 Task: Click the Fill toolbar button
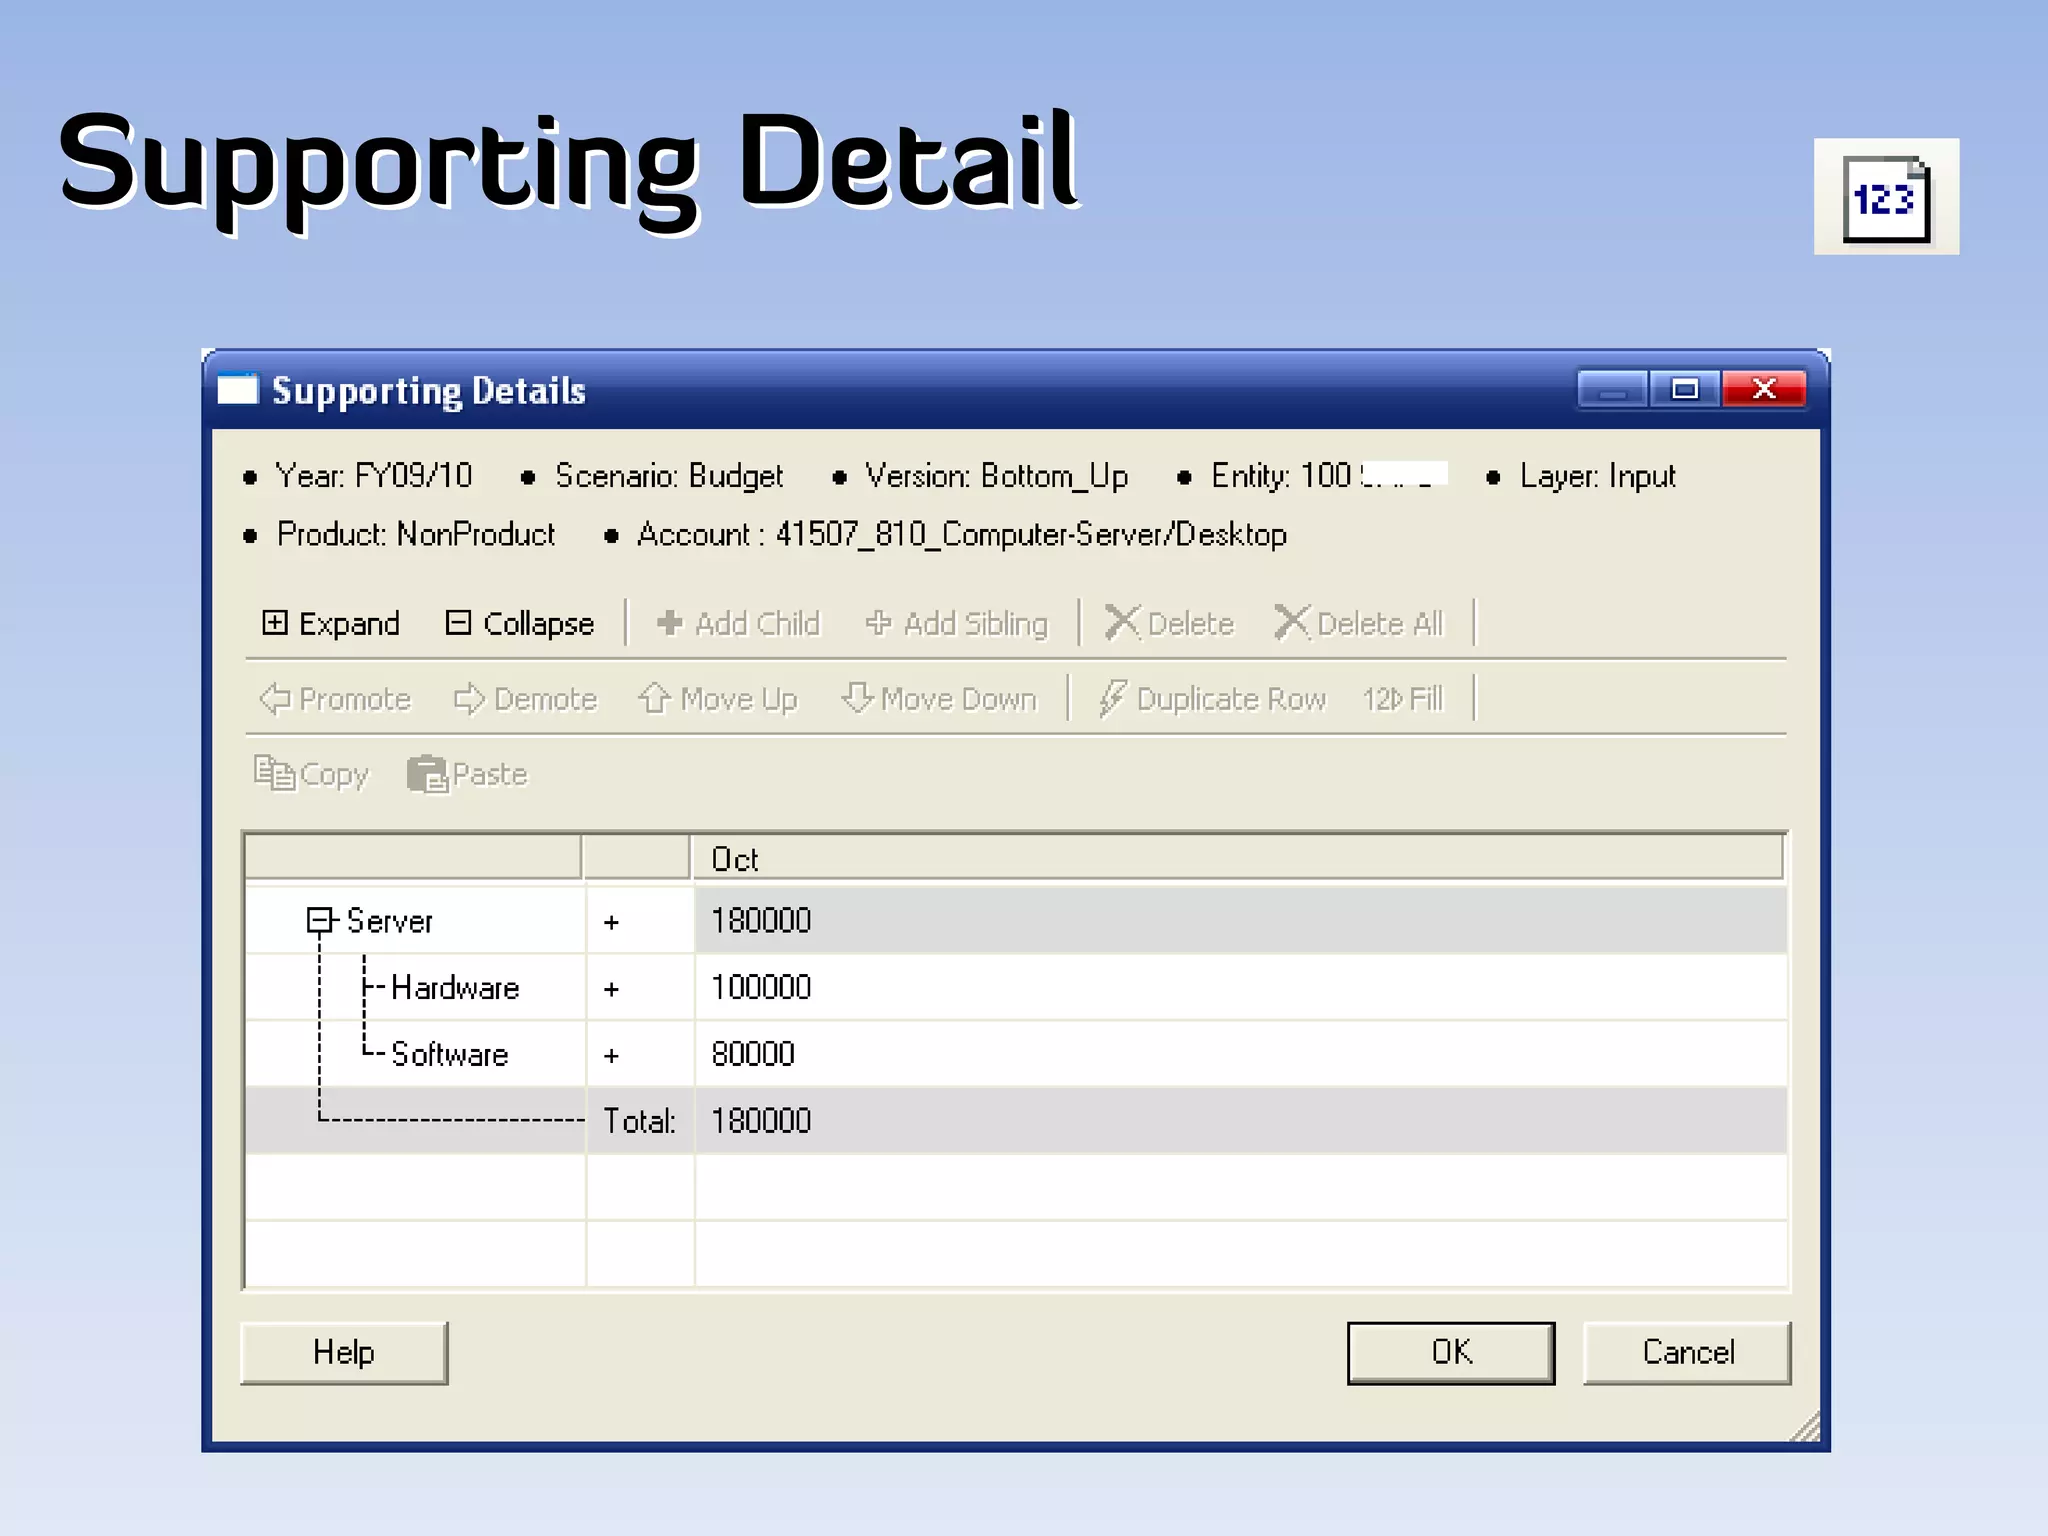pyautogui.click(x=1404, y=698)
